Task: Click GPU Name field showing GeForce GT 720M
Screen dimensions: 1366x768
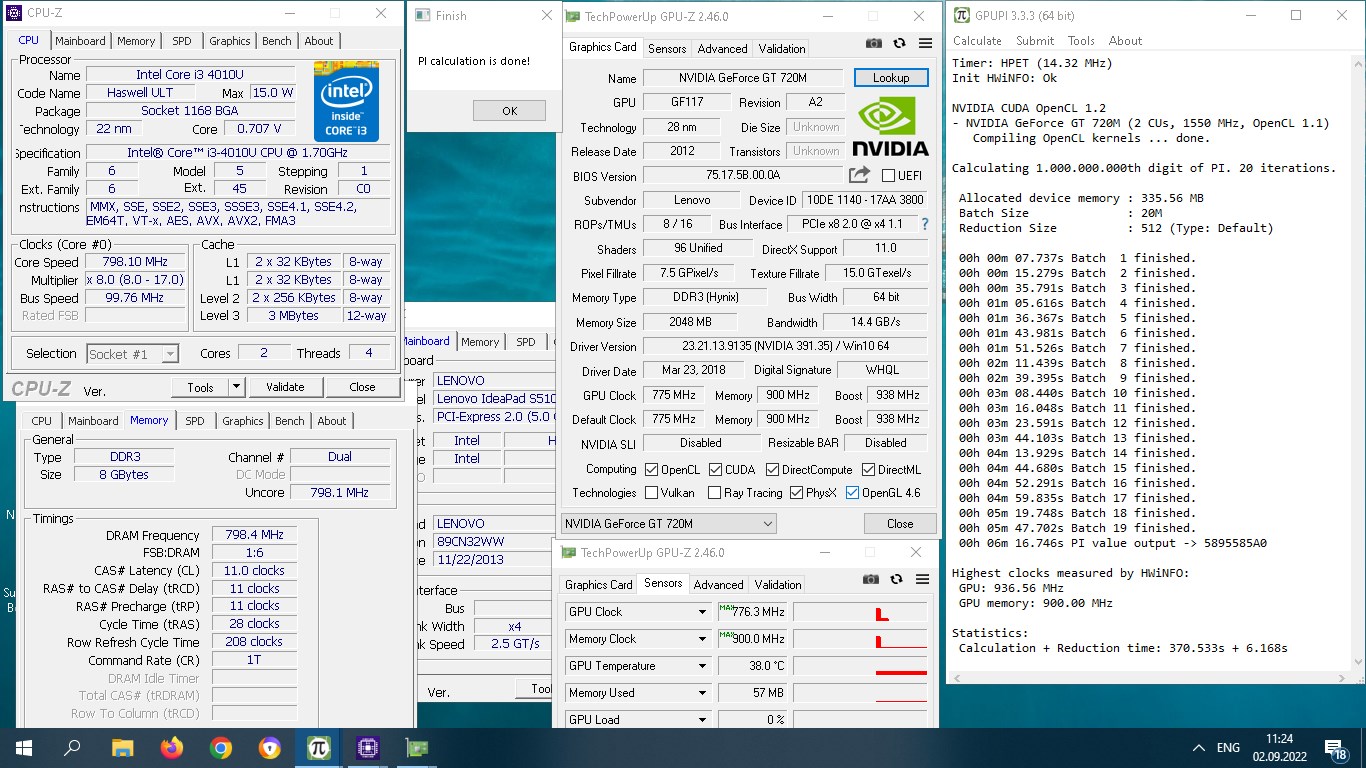Action: [x=744, y=78]
